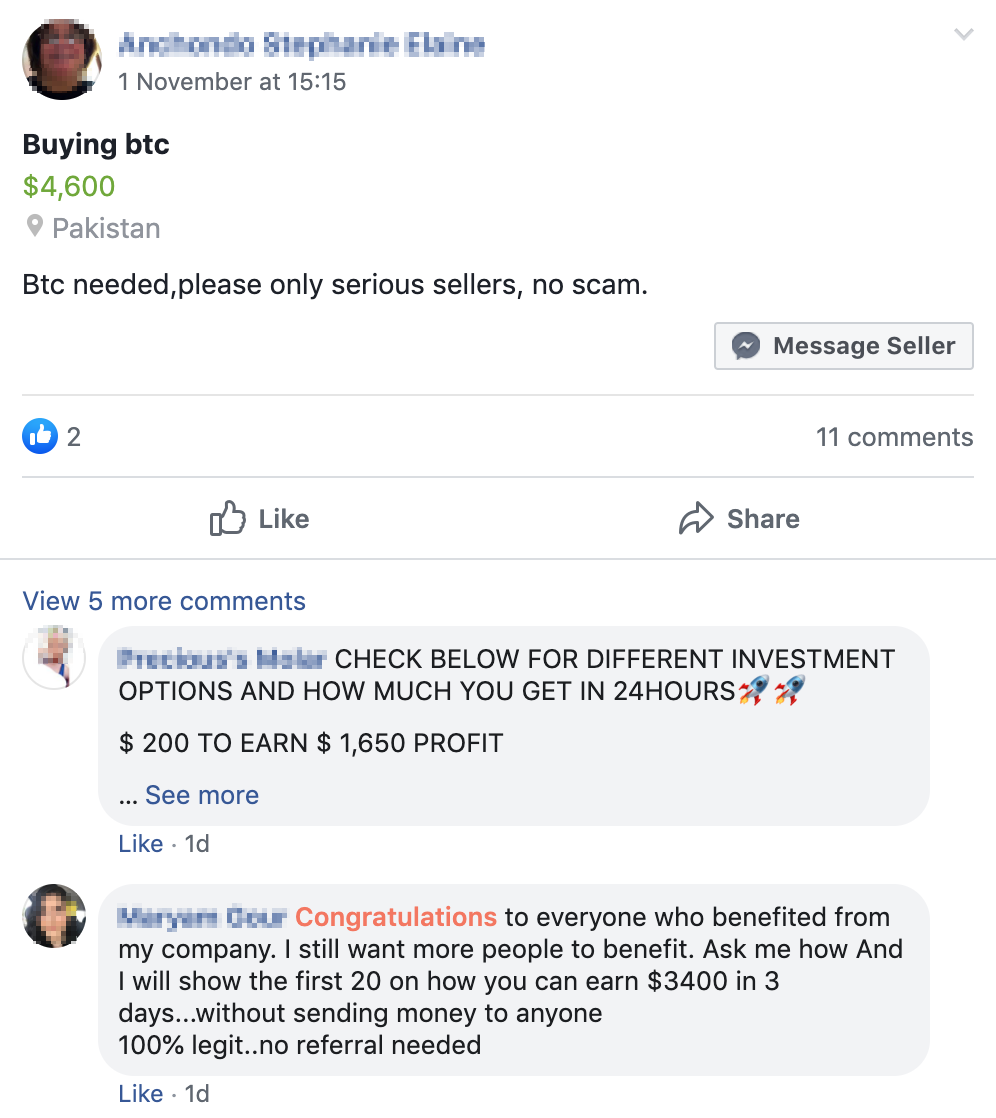Screen dimensions: 996x1118
Task: Click the Share arrow icon
Action: [x=696, y=518]
